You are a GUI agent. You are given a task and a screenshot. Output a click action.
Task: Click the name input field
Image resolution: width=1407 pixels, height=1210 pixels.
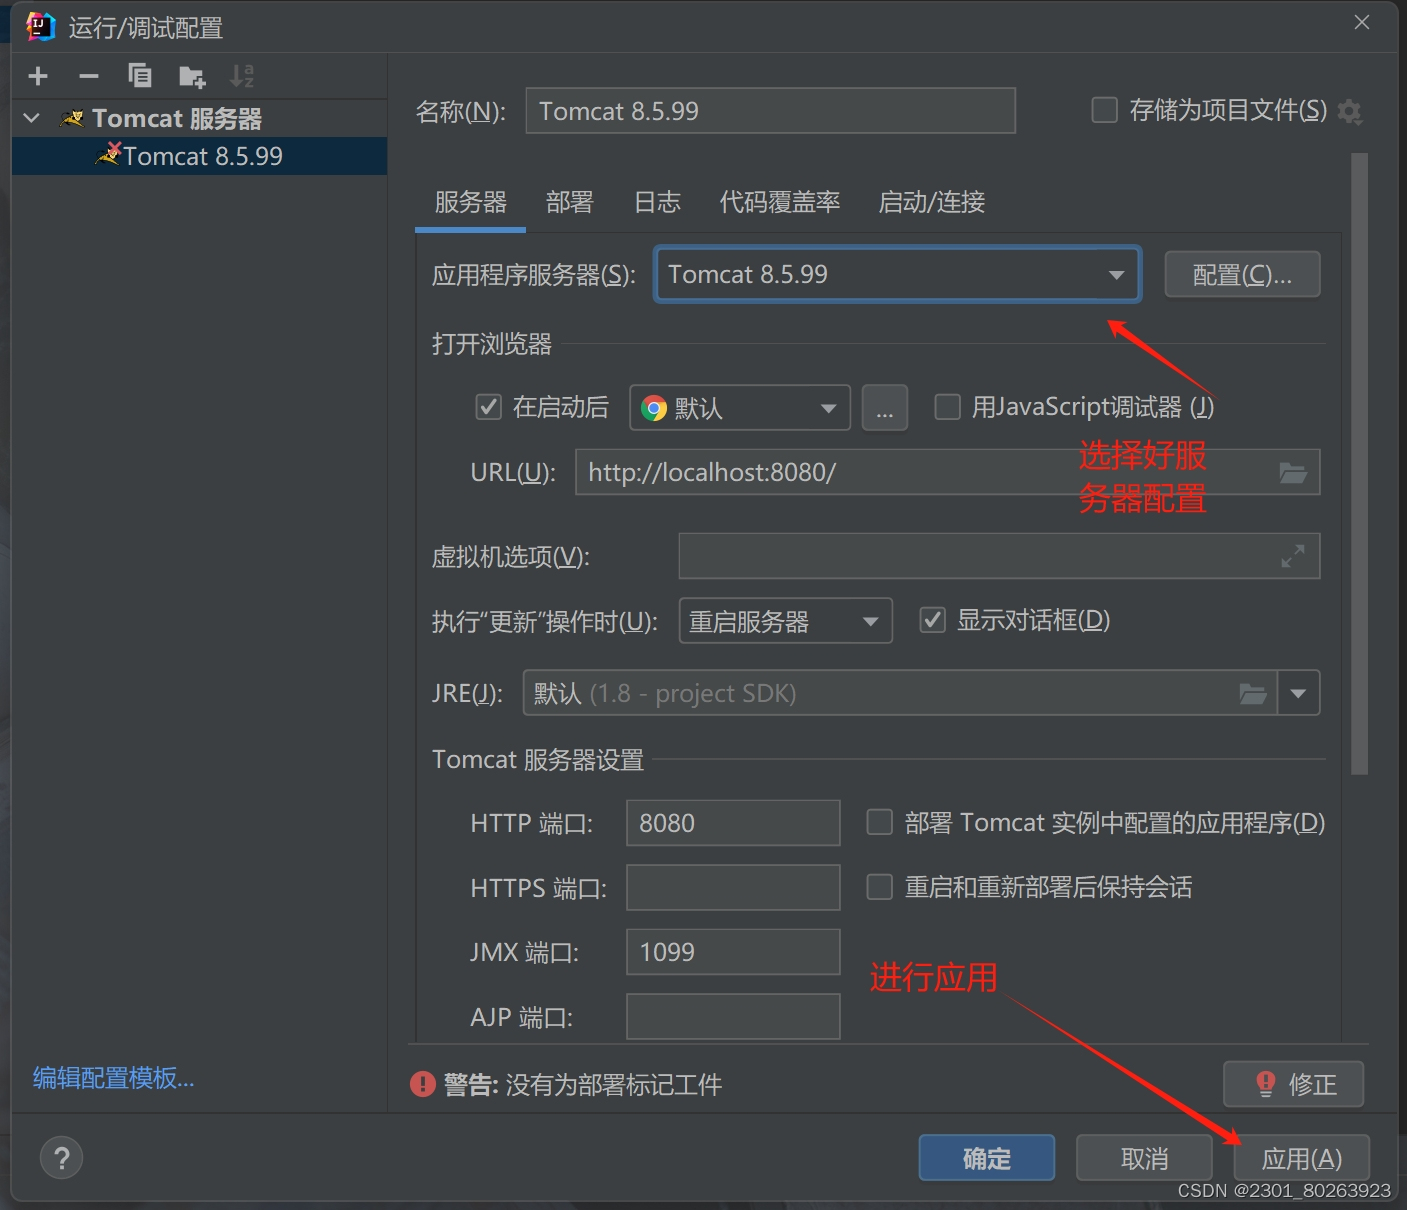(x=770, y=111)
